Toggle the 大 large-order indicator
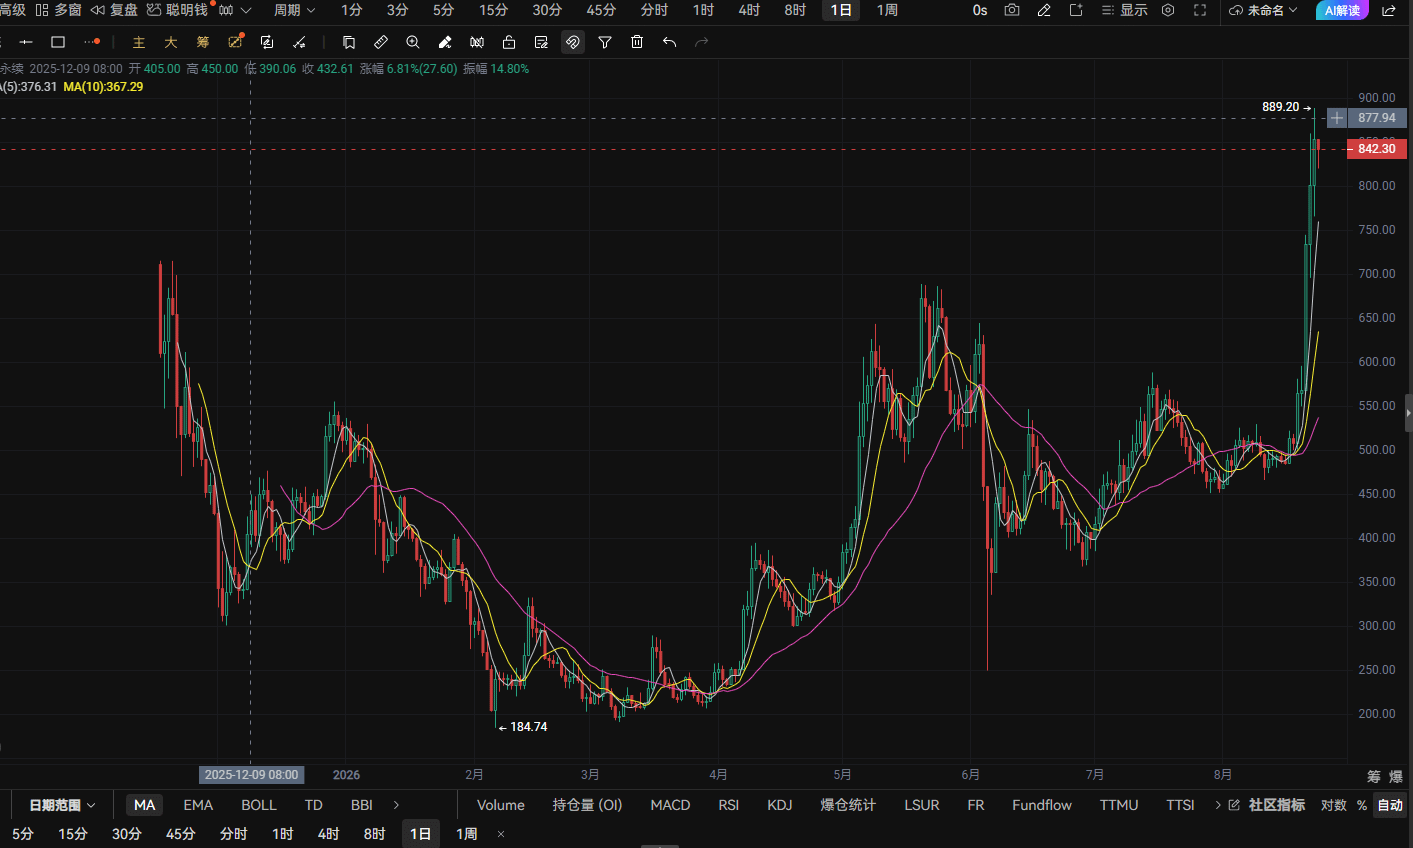 click(x=171, y=42)
